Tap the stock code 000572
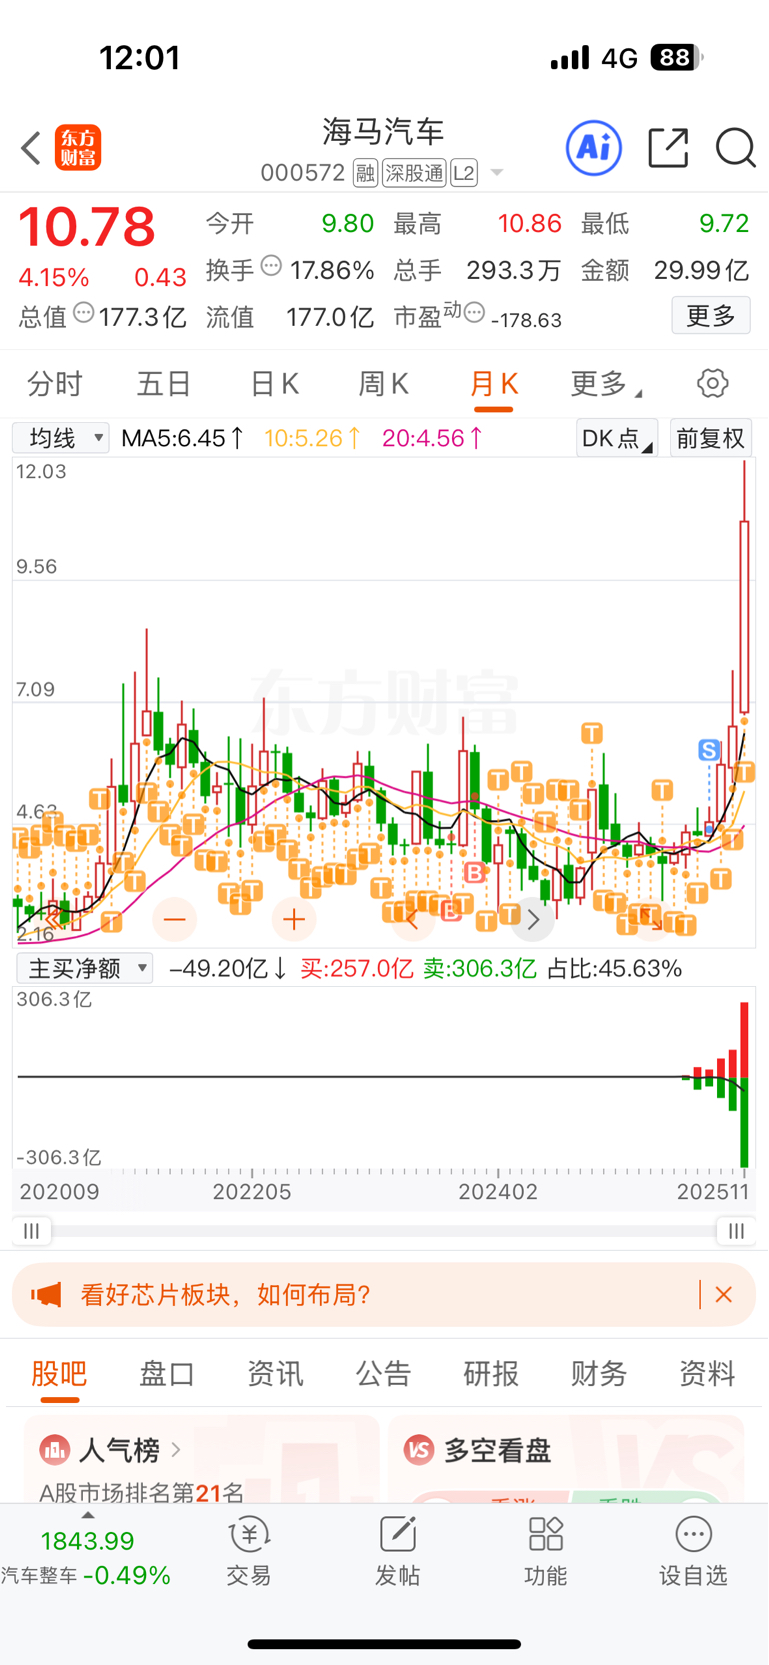The image size is (769, 1665). coord(303,173)
